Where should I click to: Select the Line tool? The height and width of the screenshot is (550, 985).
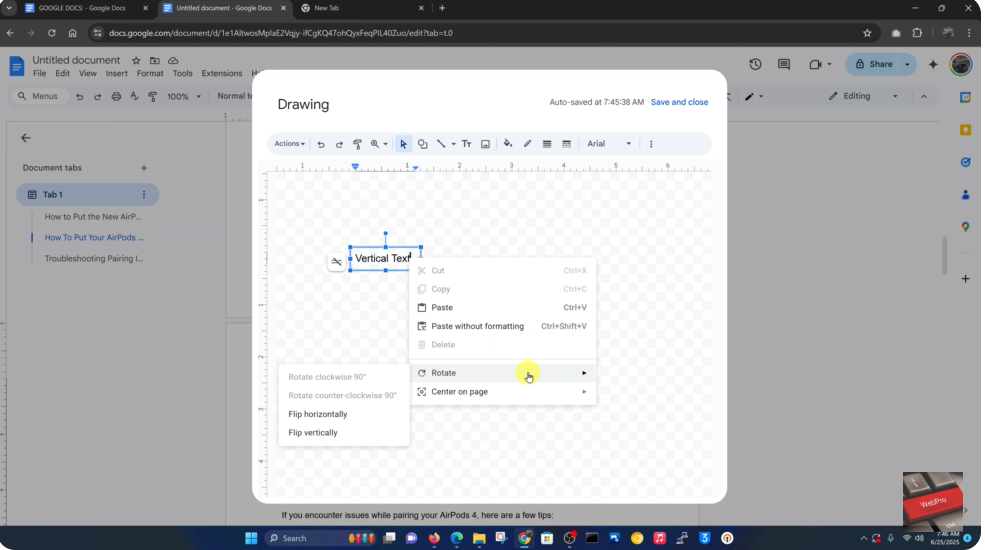tap(441, 144)
